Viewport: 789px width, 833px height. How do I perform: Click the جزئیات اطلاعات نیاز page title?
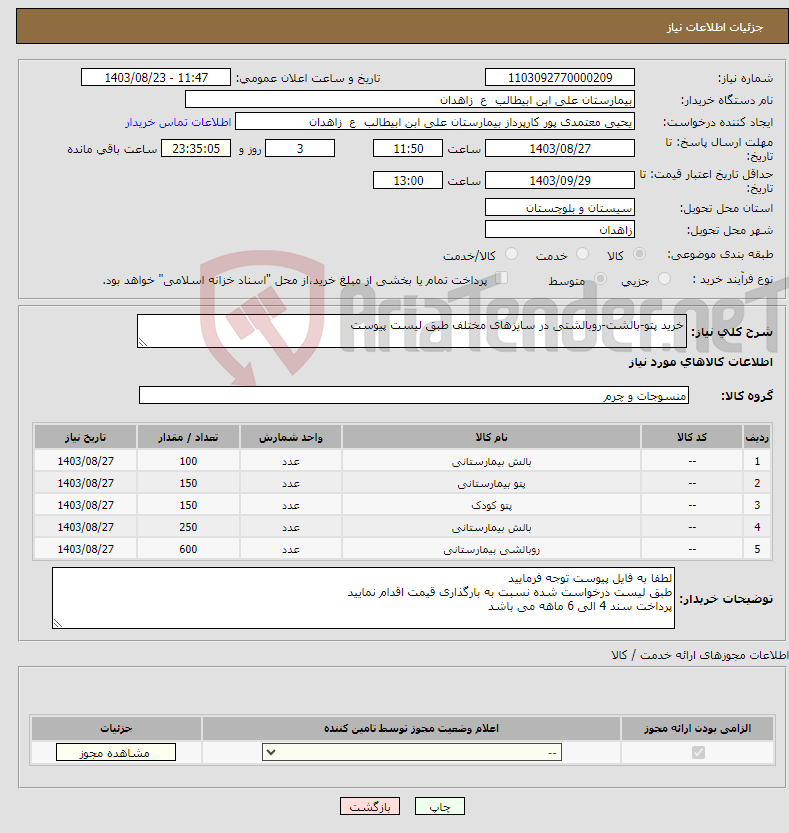click(715, 27)
